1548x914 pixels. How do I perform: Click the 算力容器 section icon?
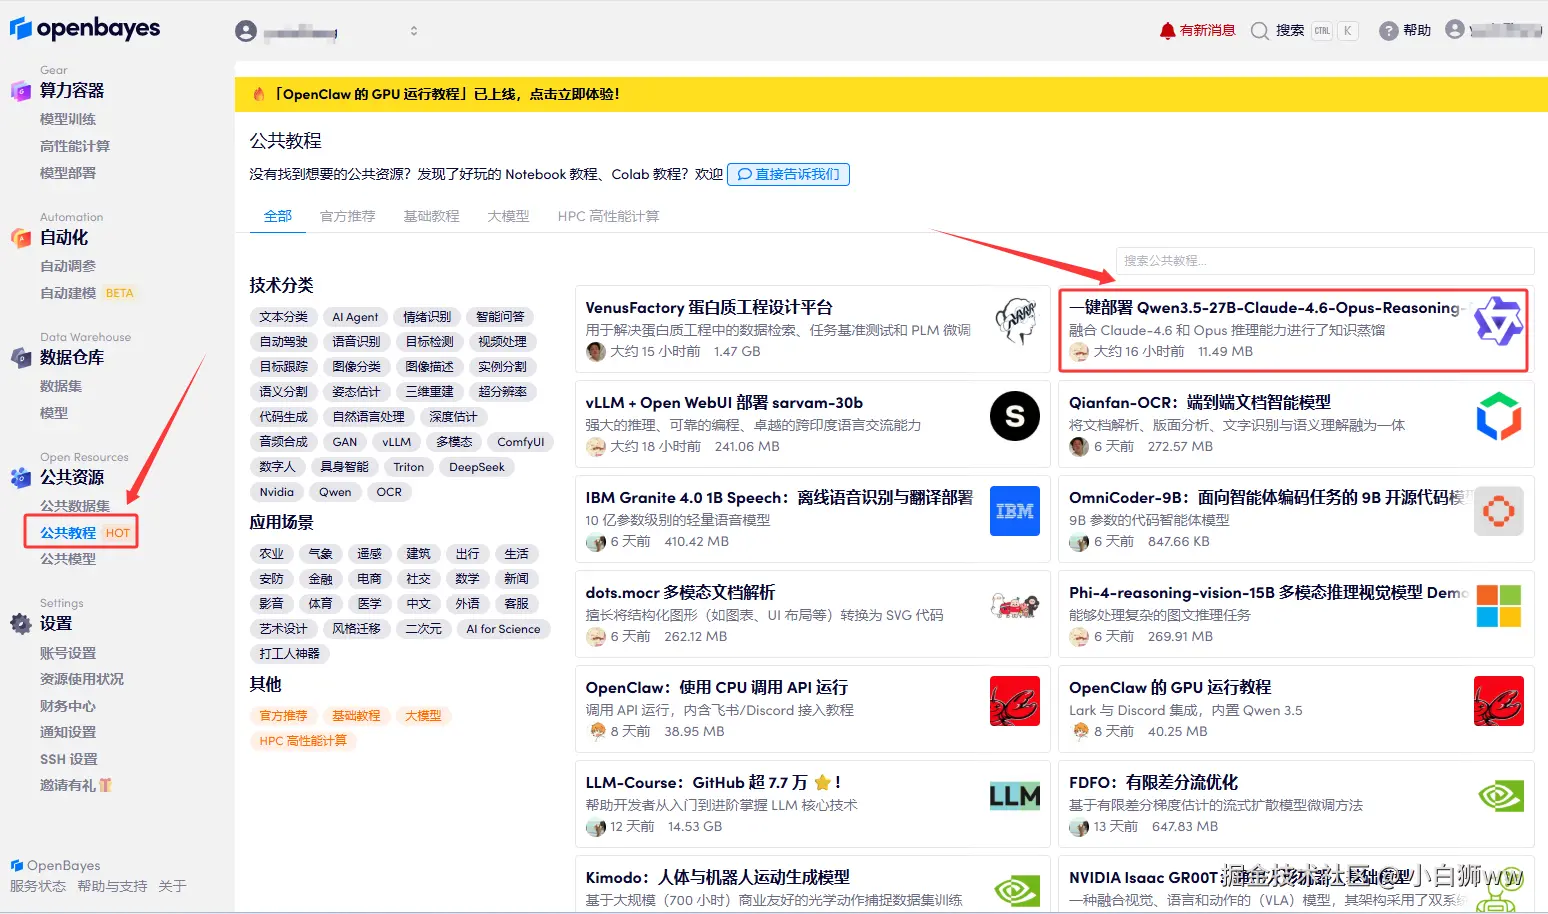21,91
